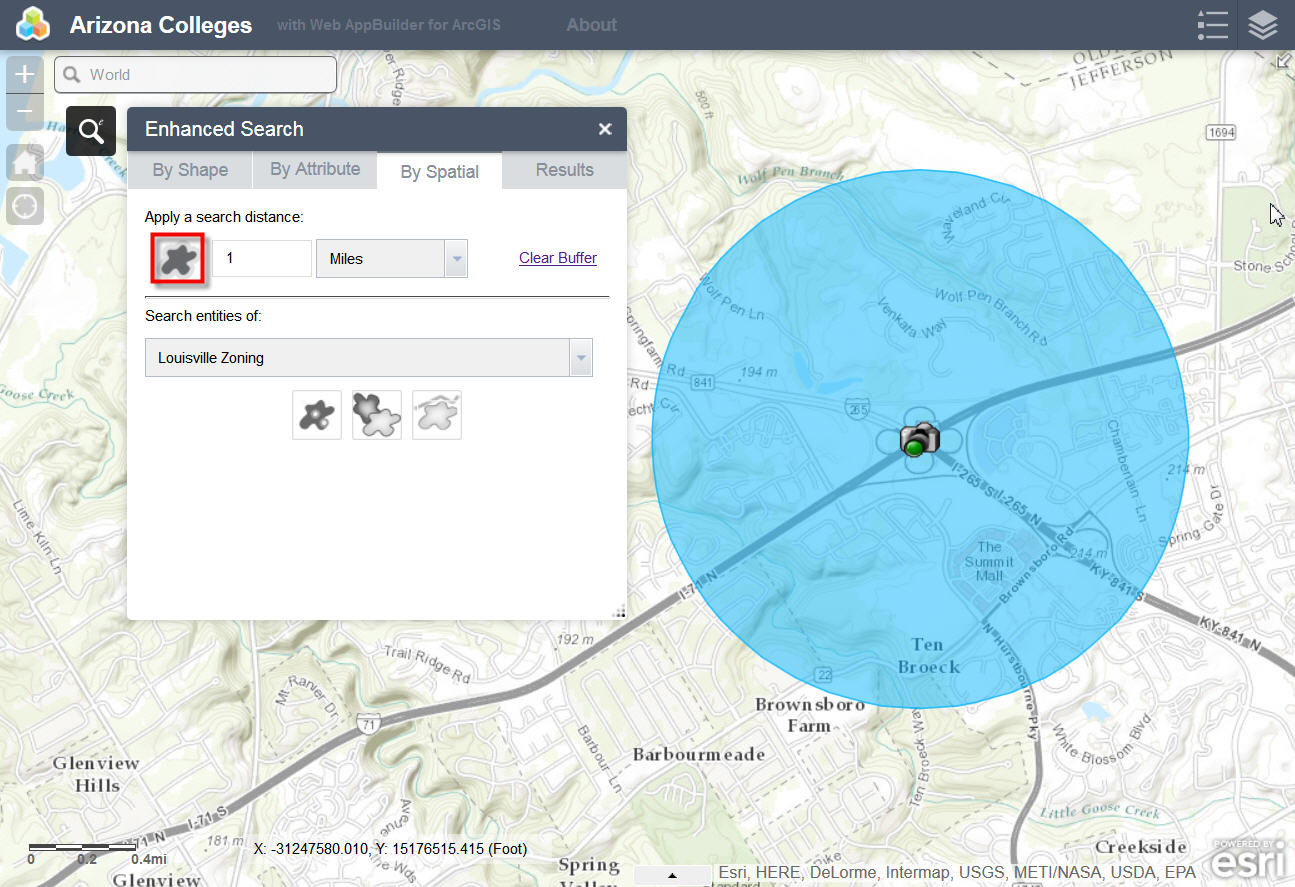Image resolution: width=1295 pixels, height=887 pixels.
Task: Click the X Y coordinate readout
Action: (x=390, y=849)
